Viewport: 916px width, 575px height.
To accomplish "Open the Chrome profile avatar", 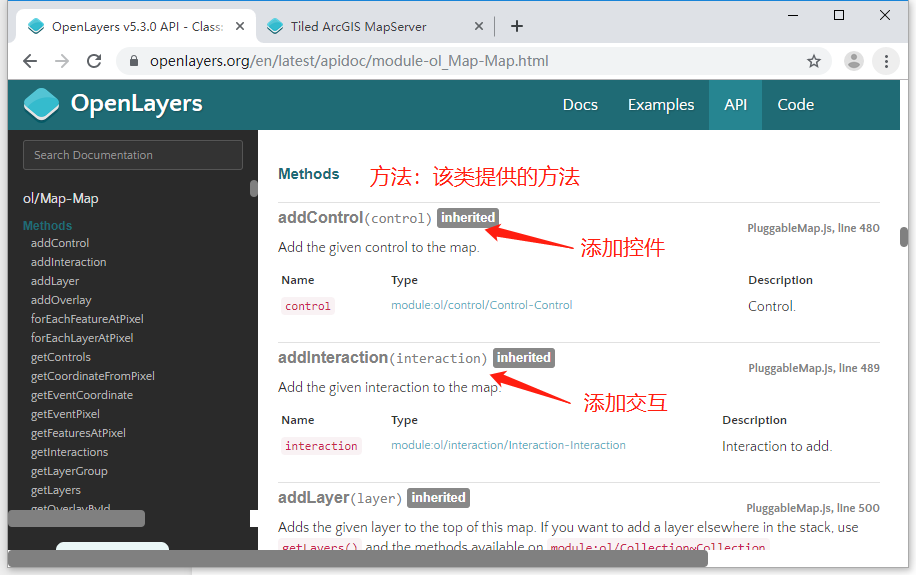I will click(x=853, y=61).
